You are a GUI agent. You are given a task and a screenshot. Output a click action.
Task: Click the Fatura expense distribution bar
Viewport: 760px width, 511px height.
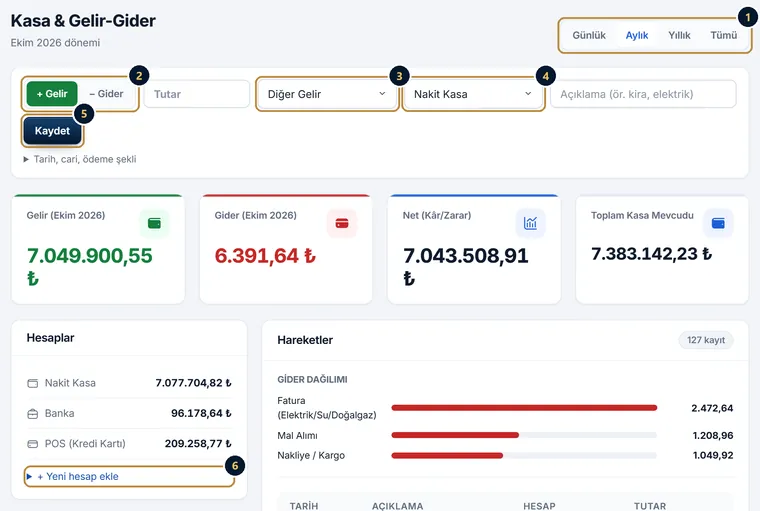pyautogui.click(x=524, y=408)
